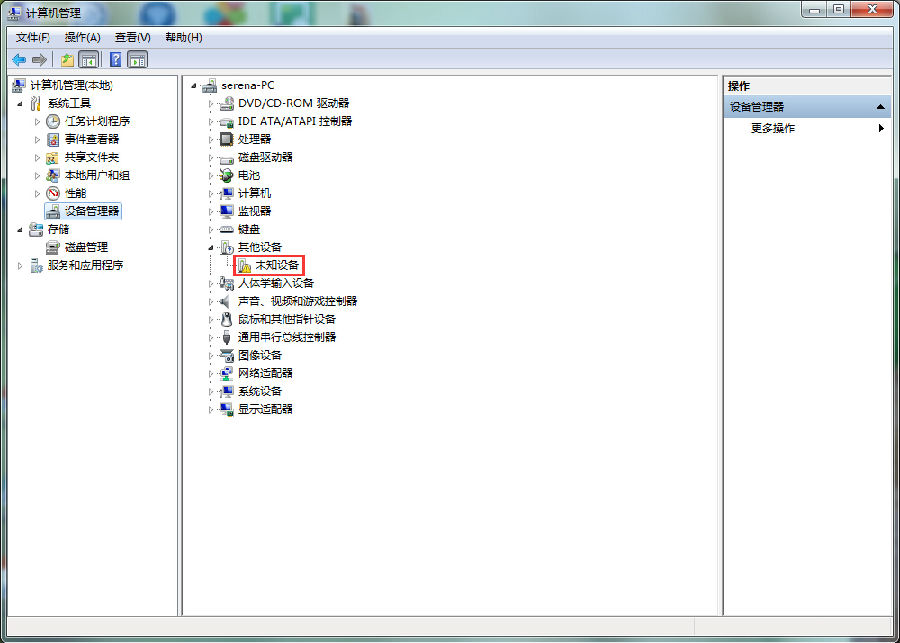Viewport: 900px width, 643px height.
Task: Click the 键盘 keyboard icon
Action: tap(227, 229)
